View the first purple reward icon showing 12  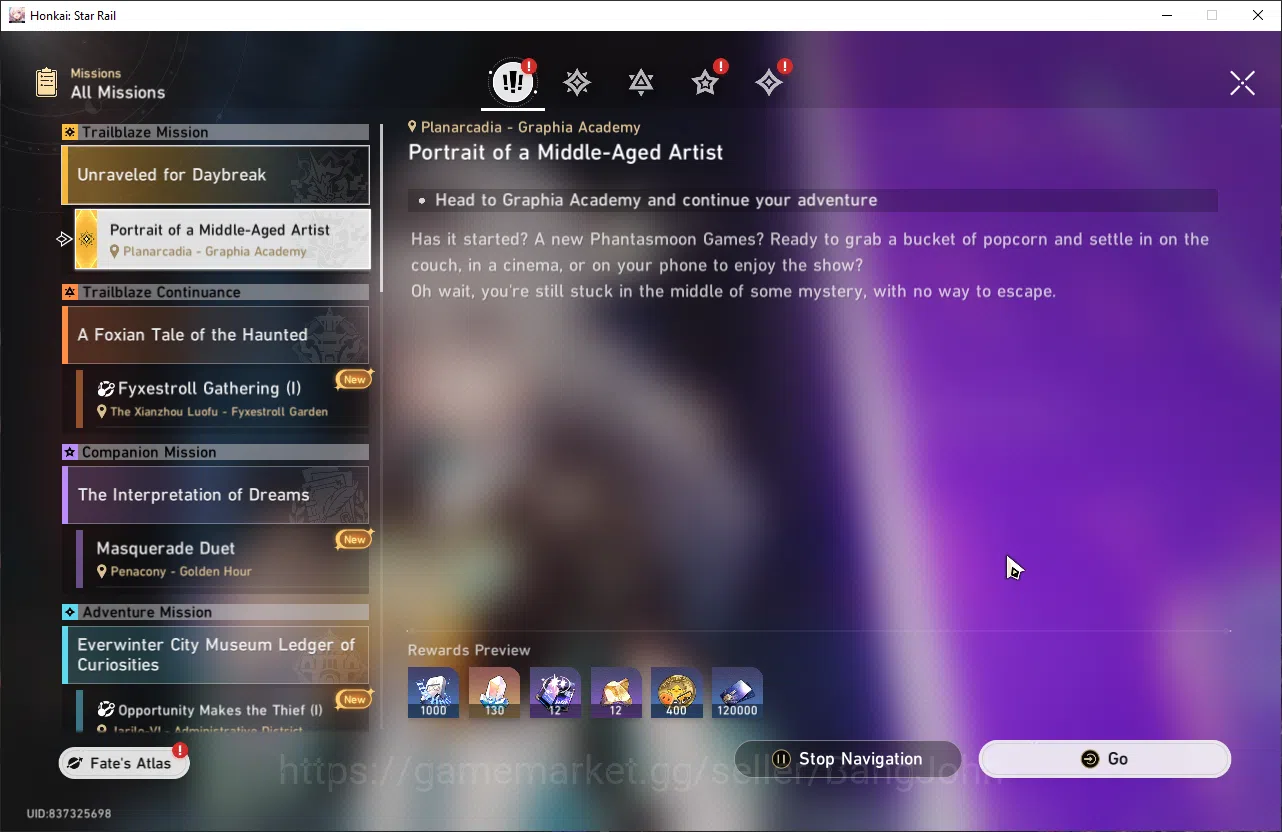tap(555, 692)
